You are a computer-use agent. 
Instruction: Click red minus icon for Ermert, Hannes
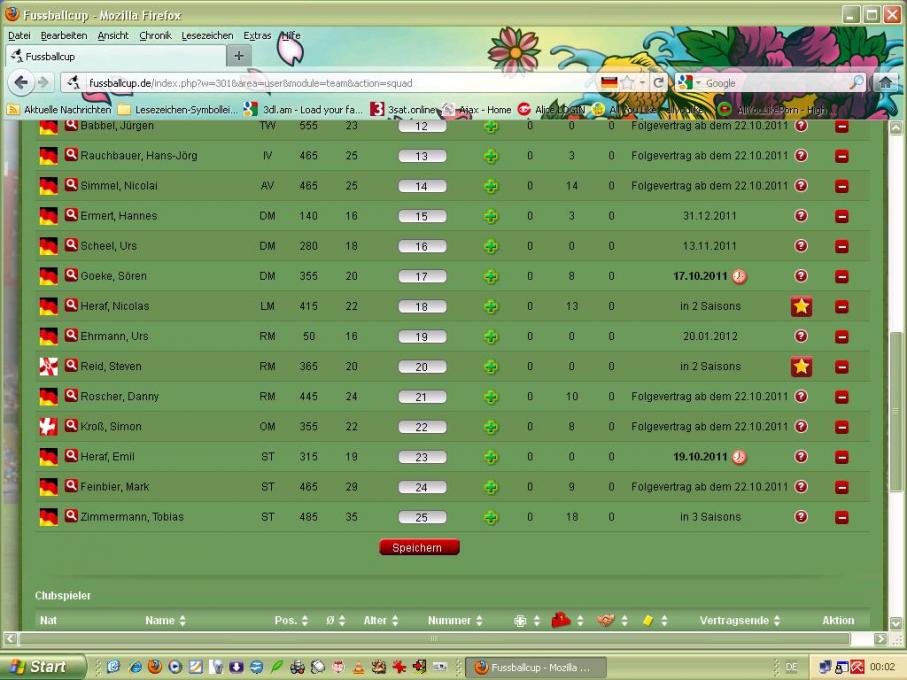click(x=841, y=216)
